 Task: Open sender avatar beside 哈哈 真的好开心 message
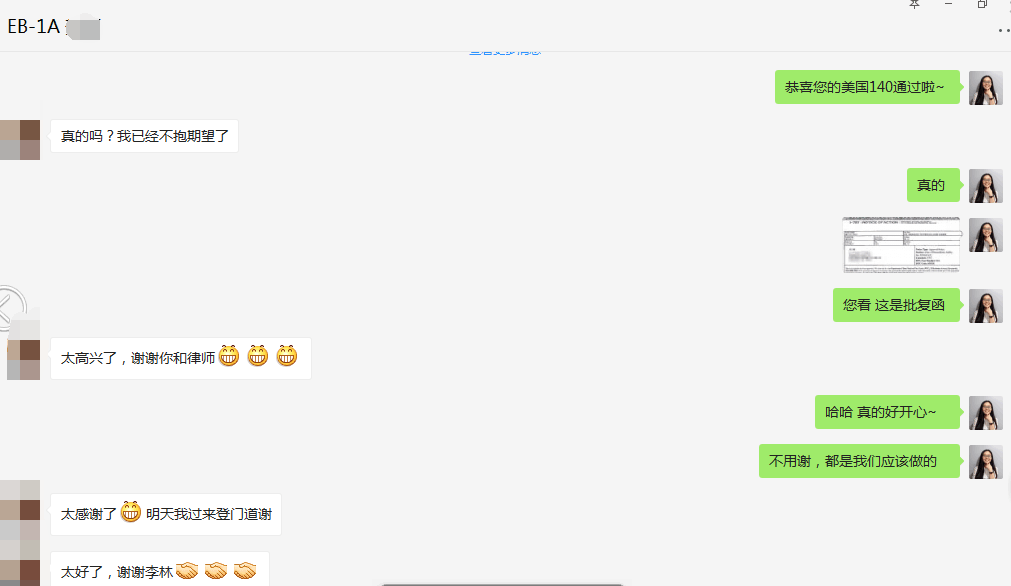click(x=985, y=413)
